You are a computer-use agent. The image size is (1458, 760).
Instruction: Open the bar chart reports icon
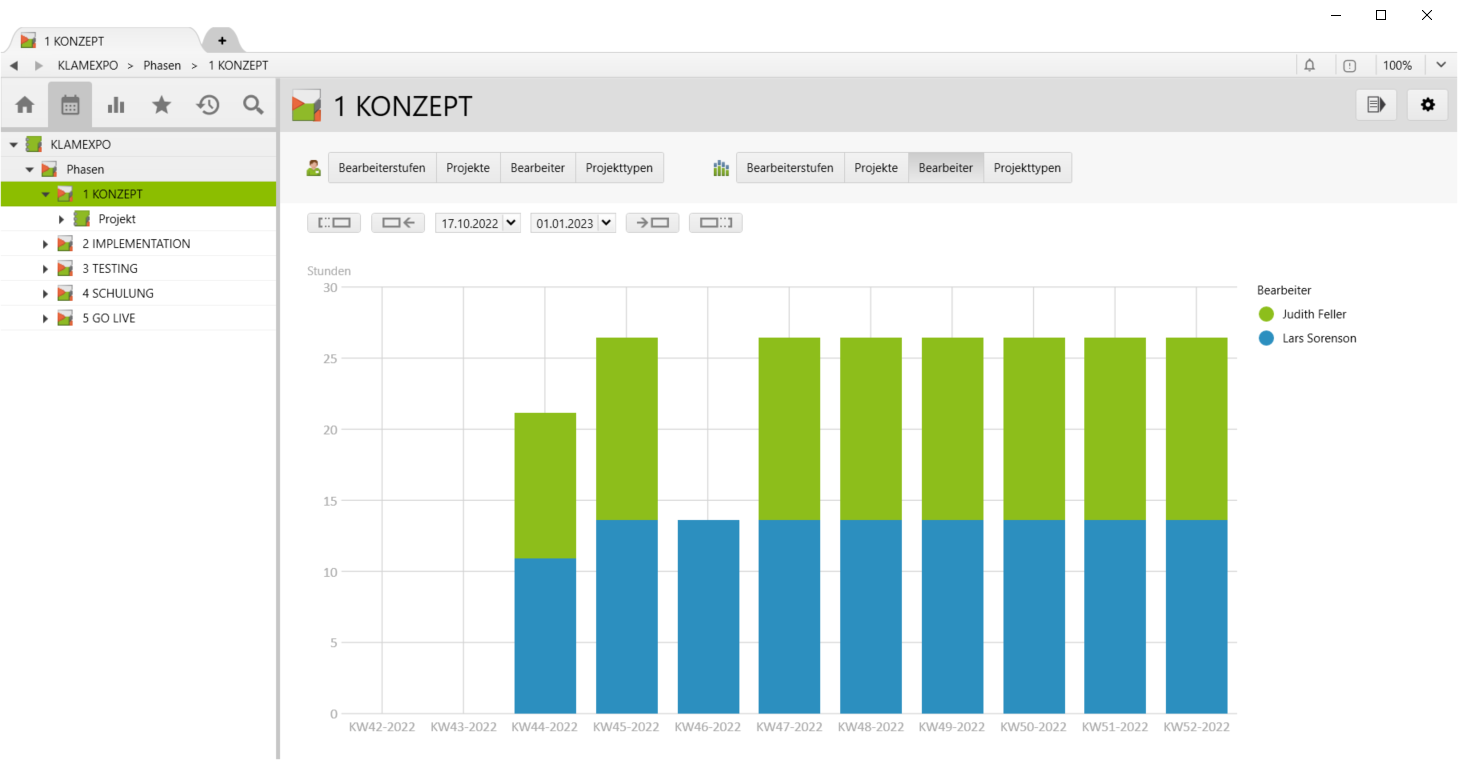tap(116, 105)
